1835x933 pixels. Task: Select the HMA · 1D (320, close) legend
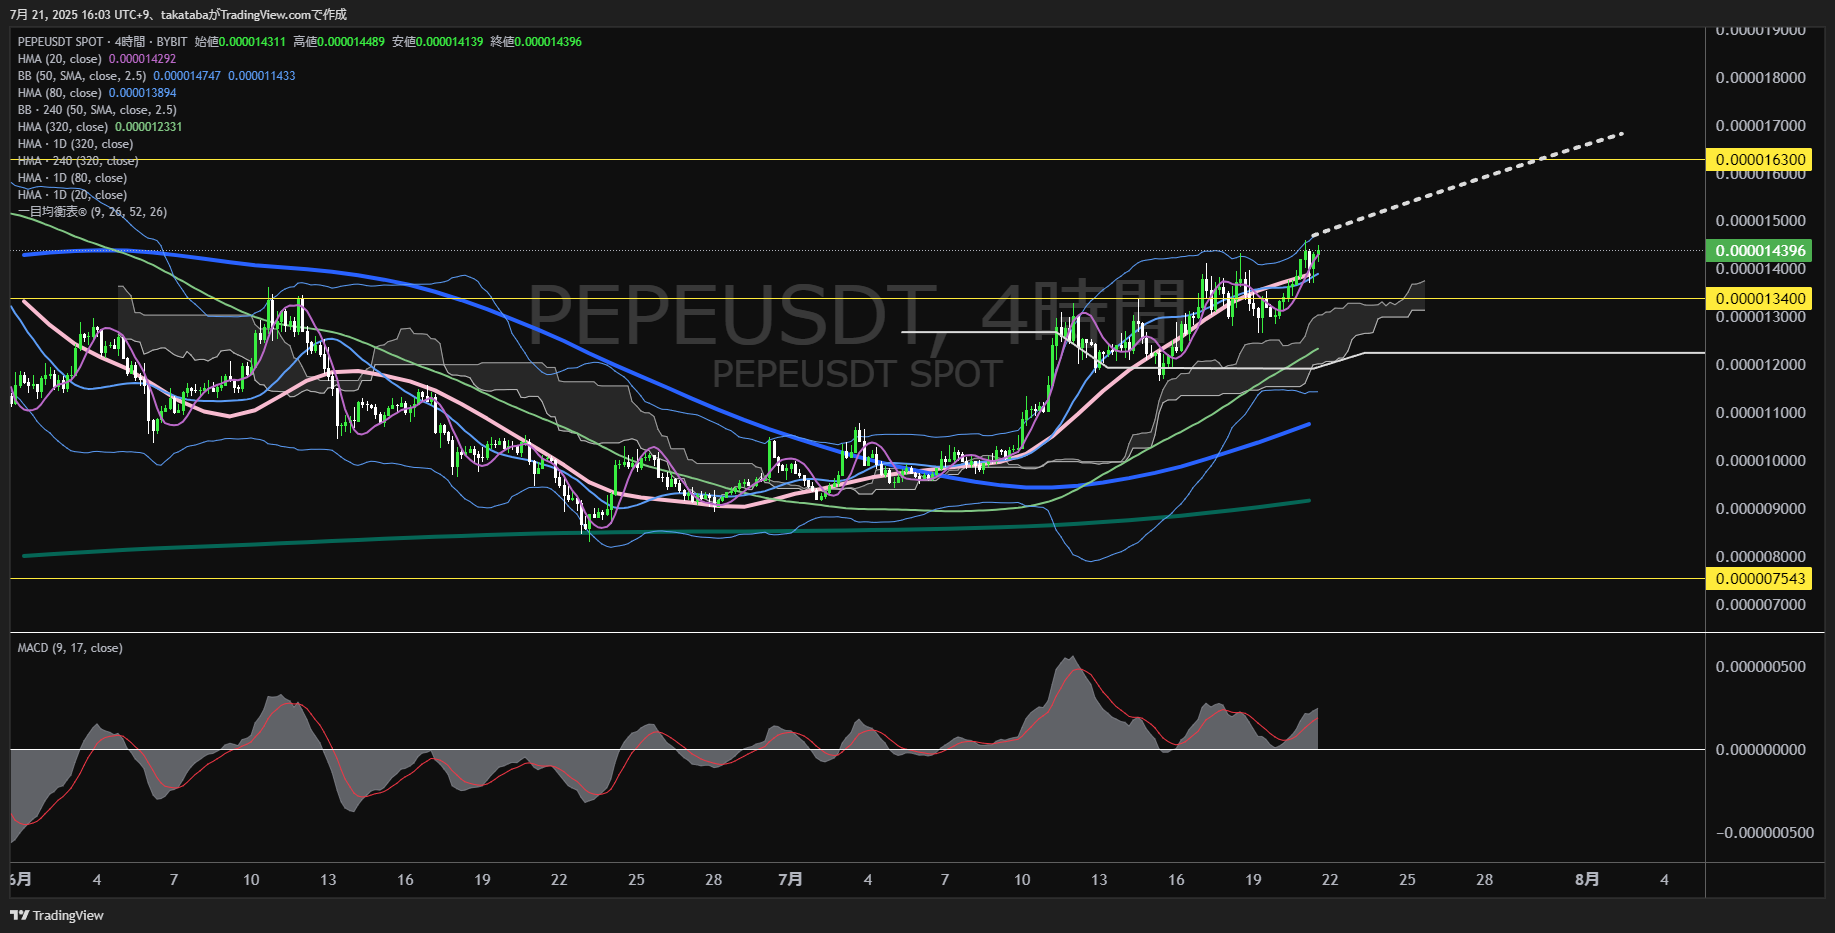pos(75,144)
